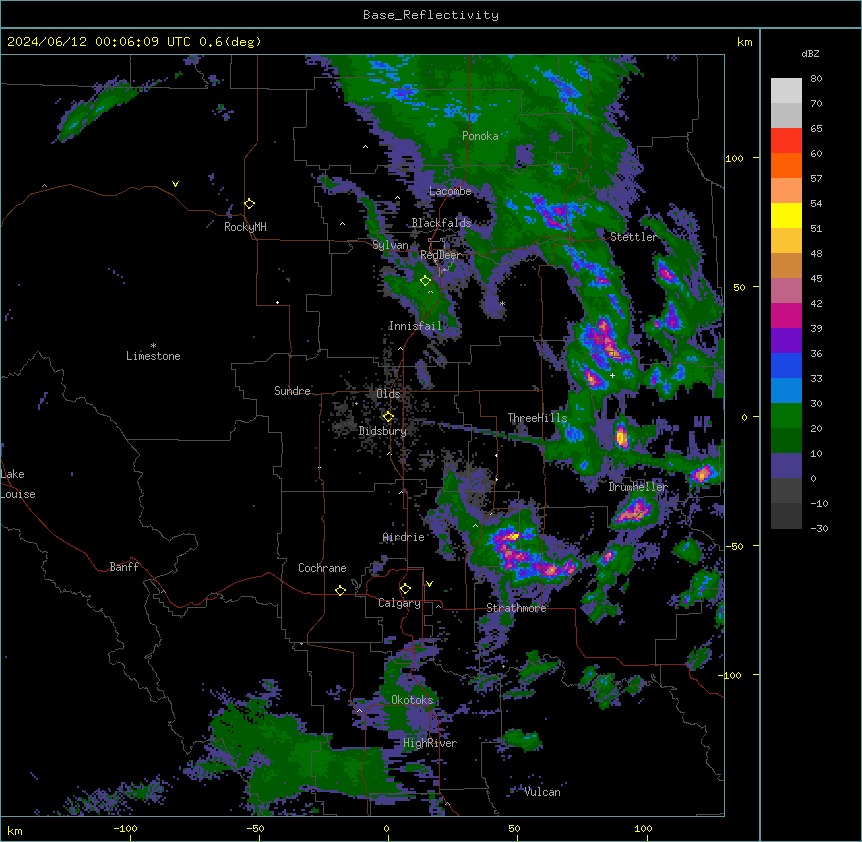
Task: Select the Lake Louise label
Action: (x=18, y=484)
